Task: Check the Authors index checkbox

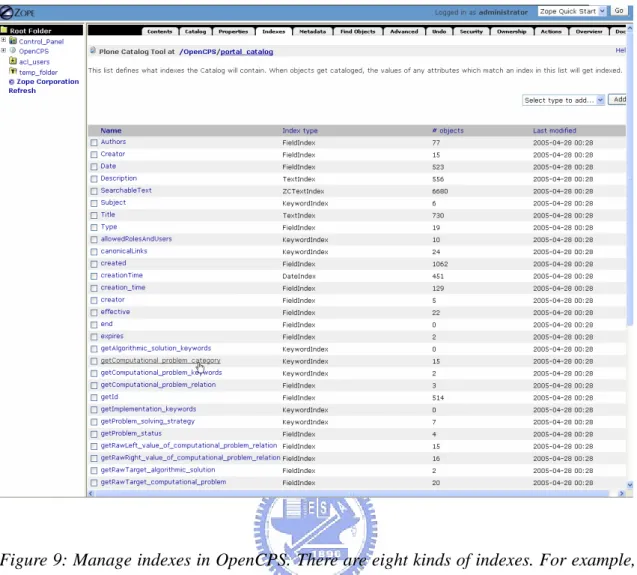Action: tap(94, 142)
